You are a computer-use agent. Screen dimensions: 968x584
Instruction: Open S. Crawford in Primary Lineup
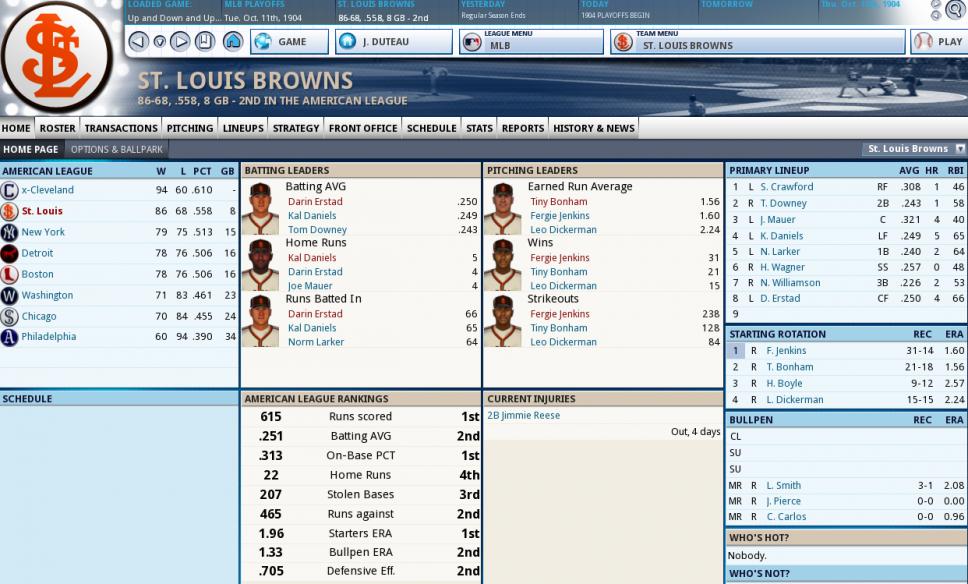click(x=786, y=186)
